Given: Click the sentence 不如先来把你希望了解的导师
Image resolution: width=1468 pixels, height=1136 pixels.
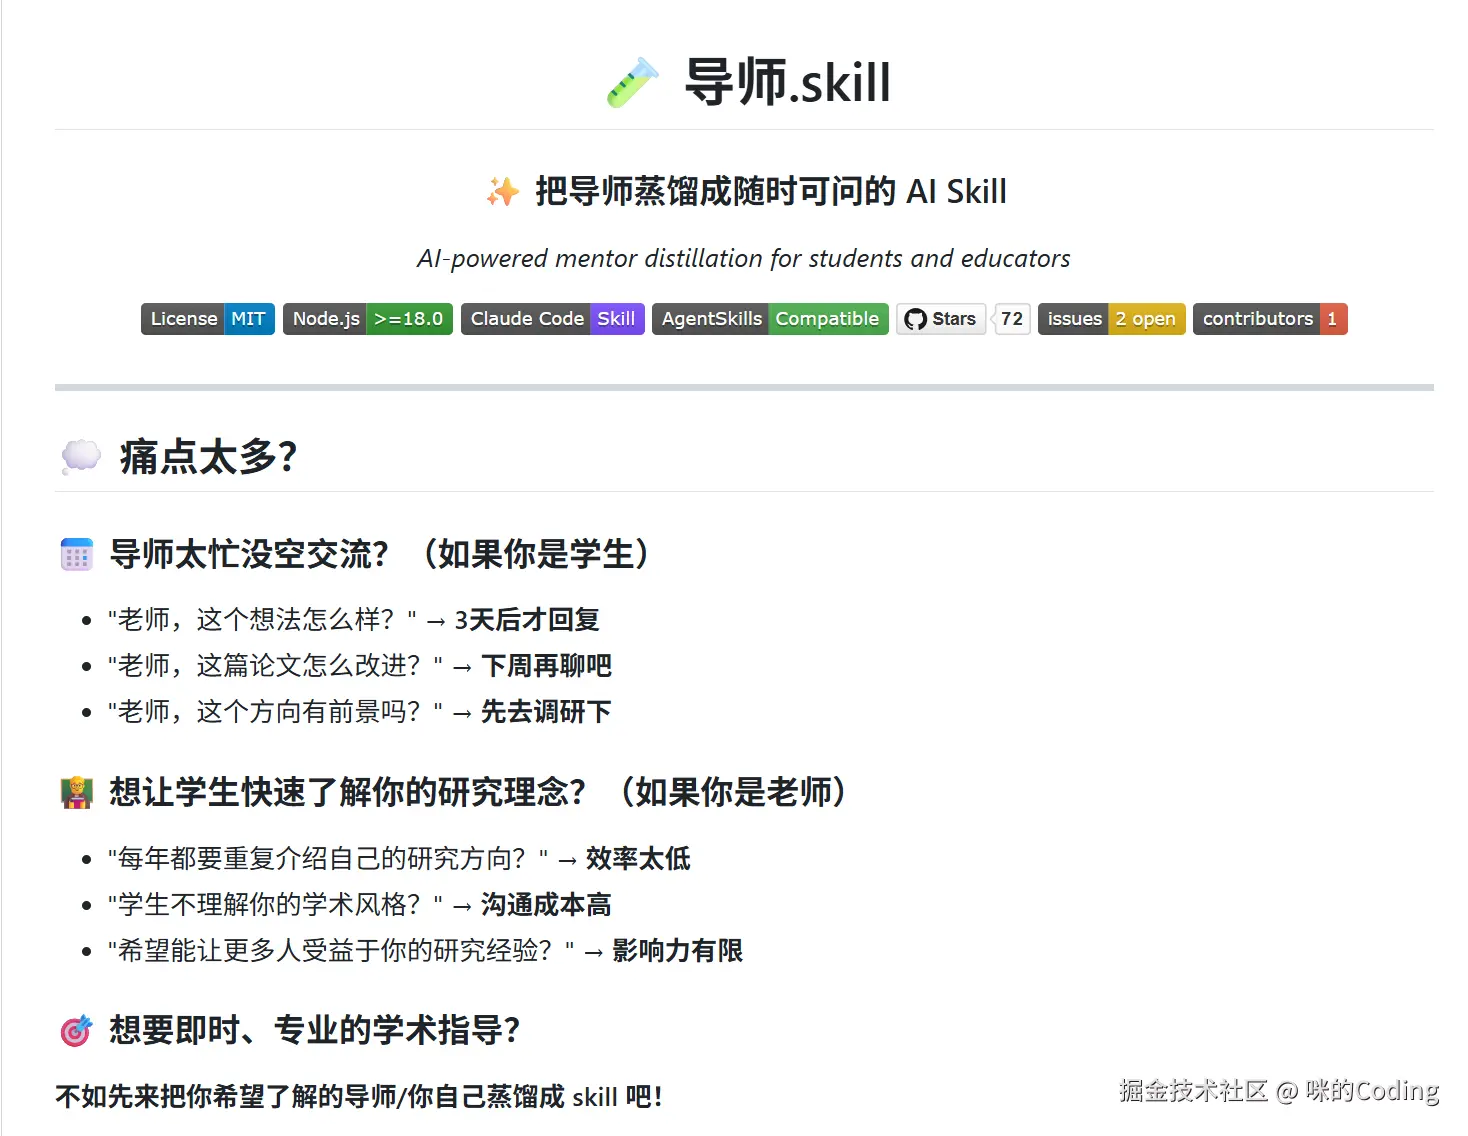Looking at the screenshot, I should [x=359, y=1097].
